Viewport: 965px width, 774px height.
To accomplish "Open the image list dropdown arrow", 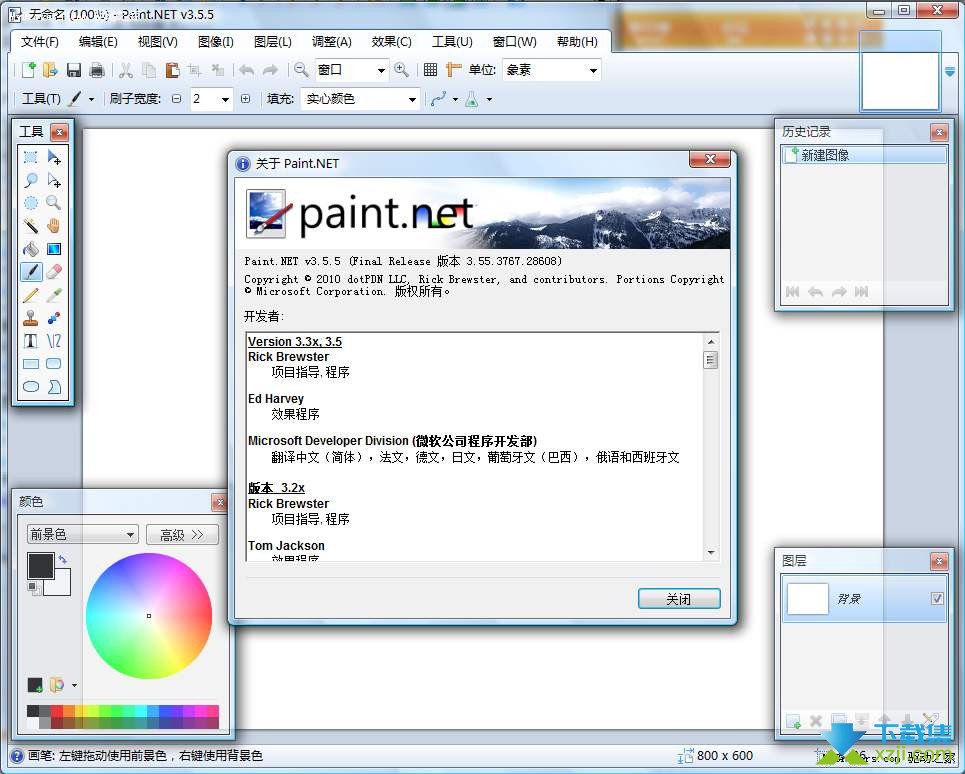I will click(x=950, y=73).
